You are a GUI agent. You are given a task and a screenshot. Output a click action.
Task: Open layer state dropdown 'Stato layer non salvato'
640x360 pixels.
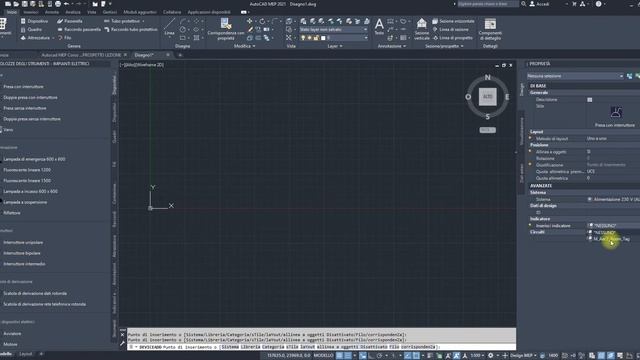tap(333, 29)
